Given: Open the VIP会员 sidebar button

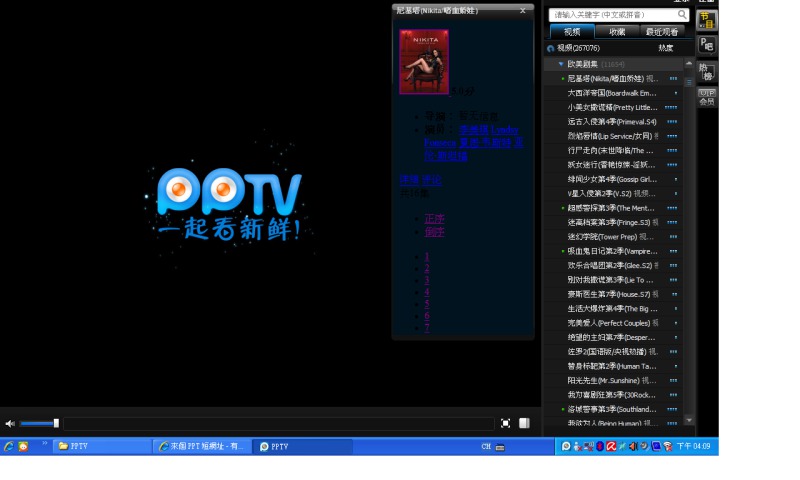Looking at the screenshot, I should (x=707, y=97).
